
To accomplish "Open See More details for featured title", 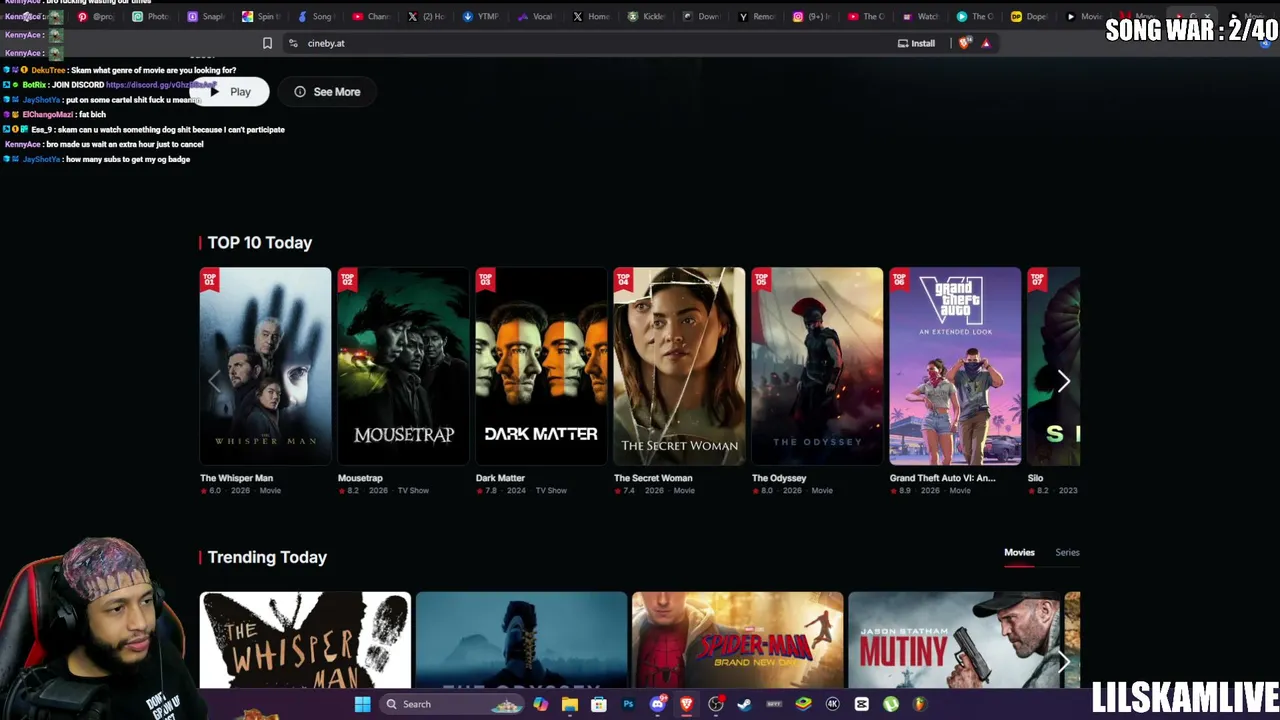I will pyautogui.click(x=327, y=92).
